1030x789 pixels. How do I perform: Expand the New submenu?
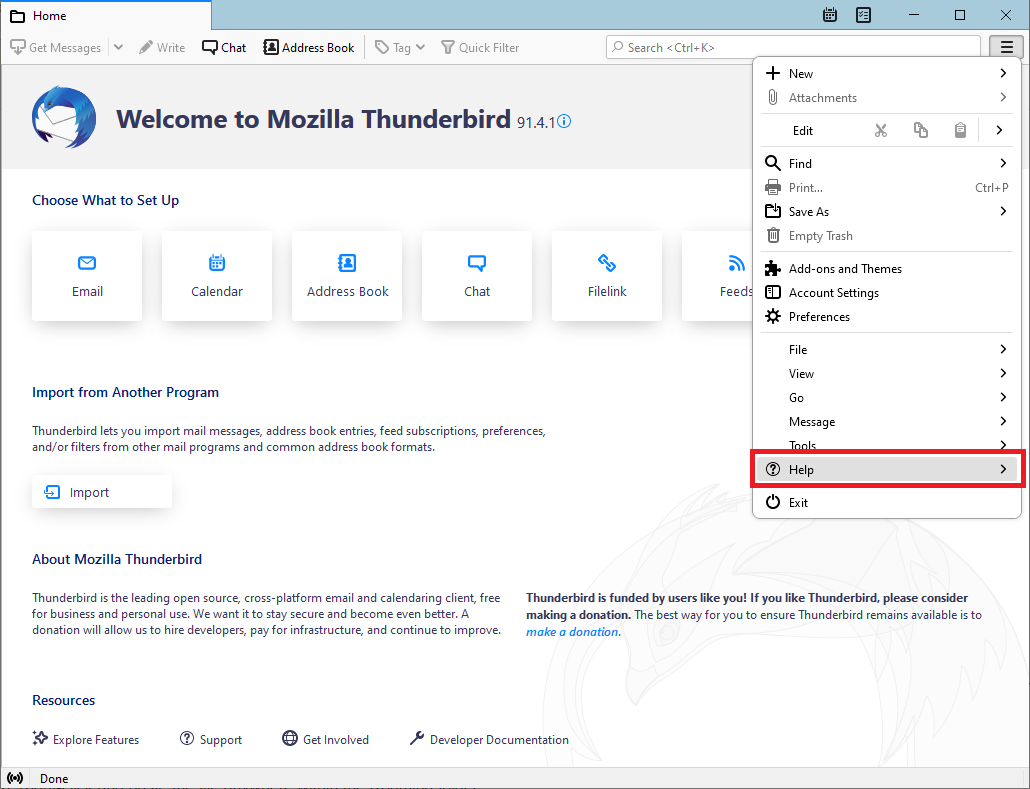(x=886, y=74)
